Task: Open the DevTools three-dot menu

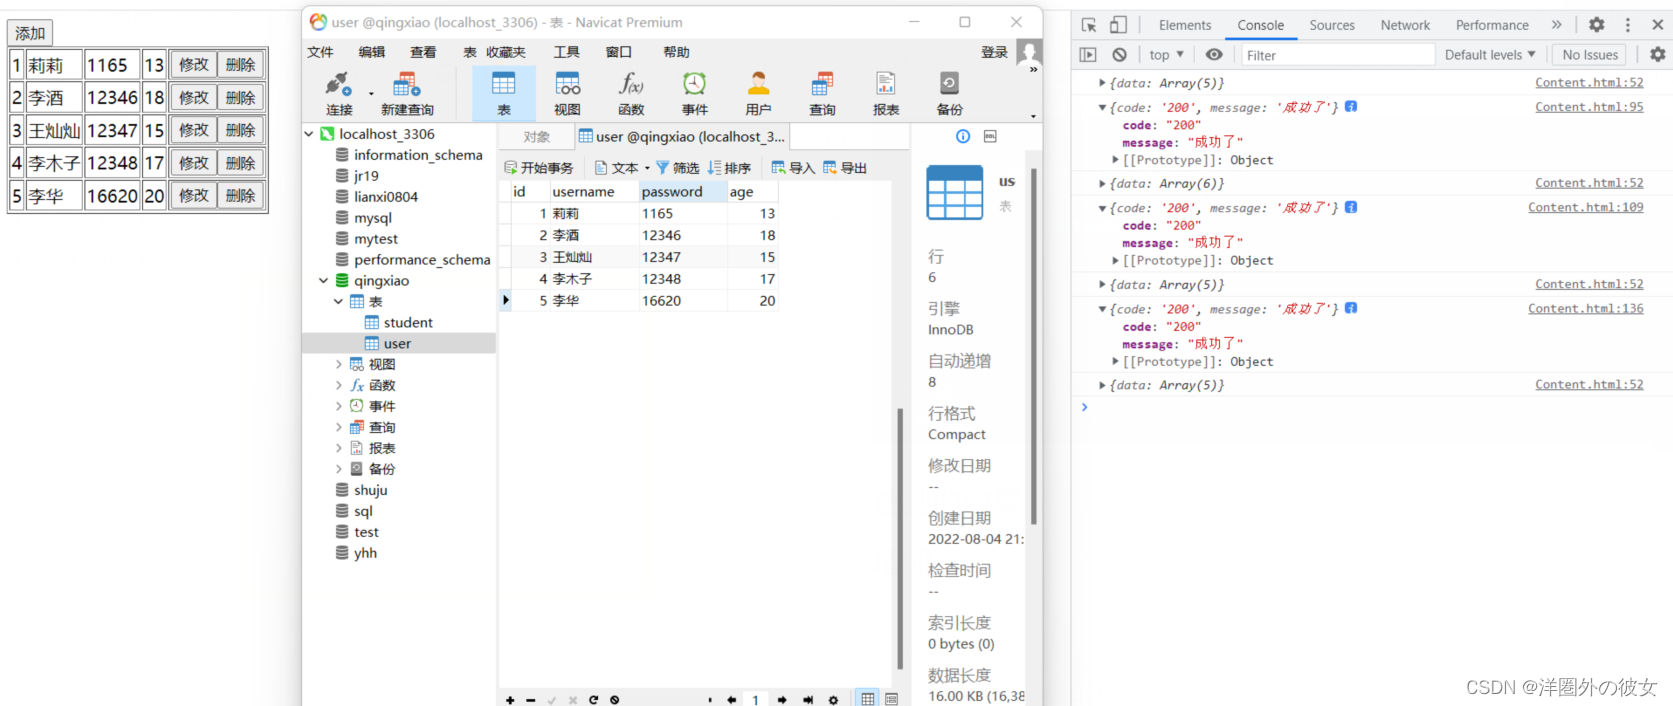Action: pyautogui.click(x=1628, y=25)
